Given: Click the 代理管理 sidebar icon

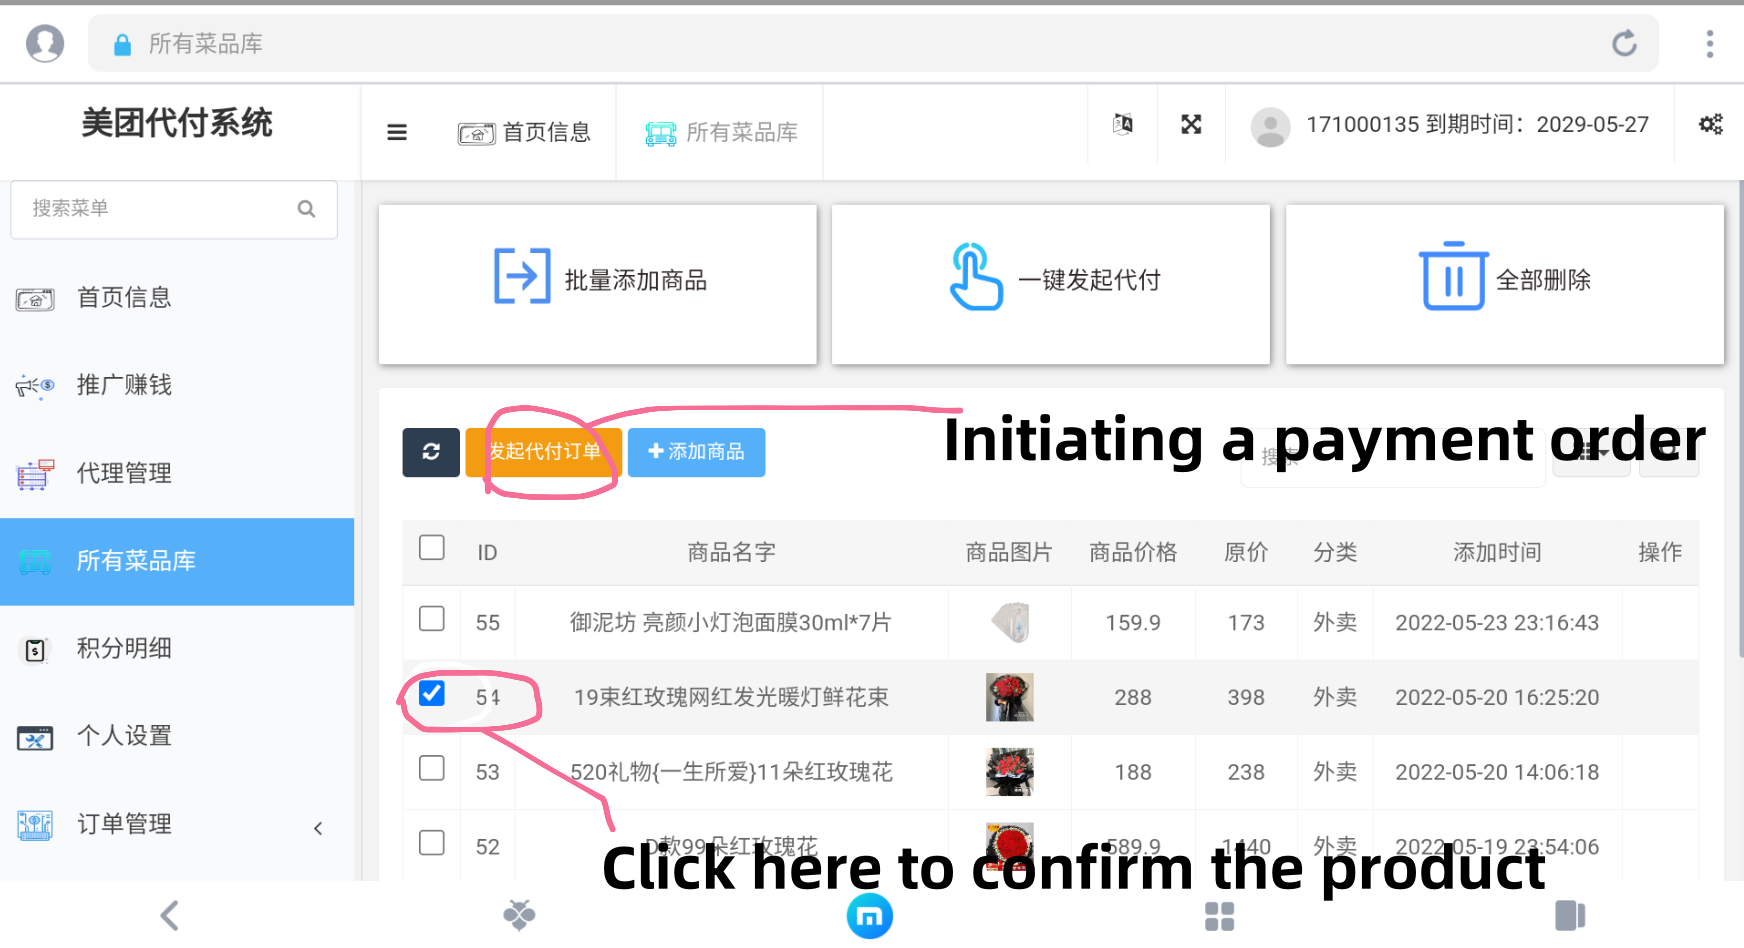Looking at the screenshot, I should (35, 474).
